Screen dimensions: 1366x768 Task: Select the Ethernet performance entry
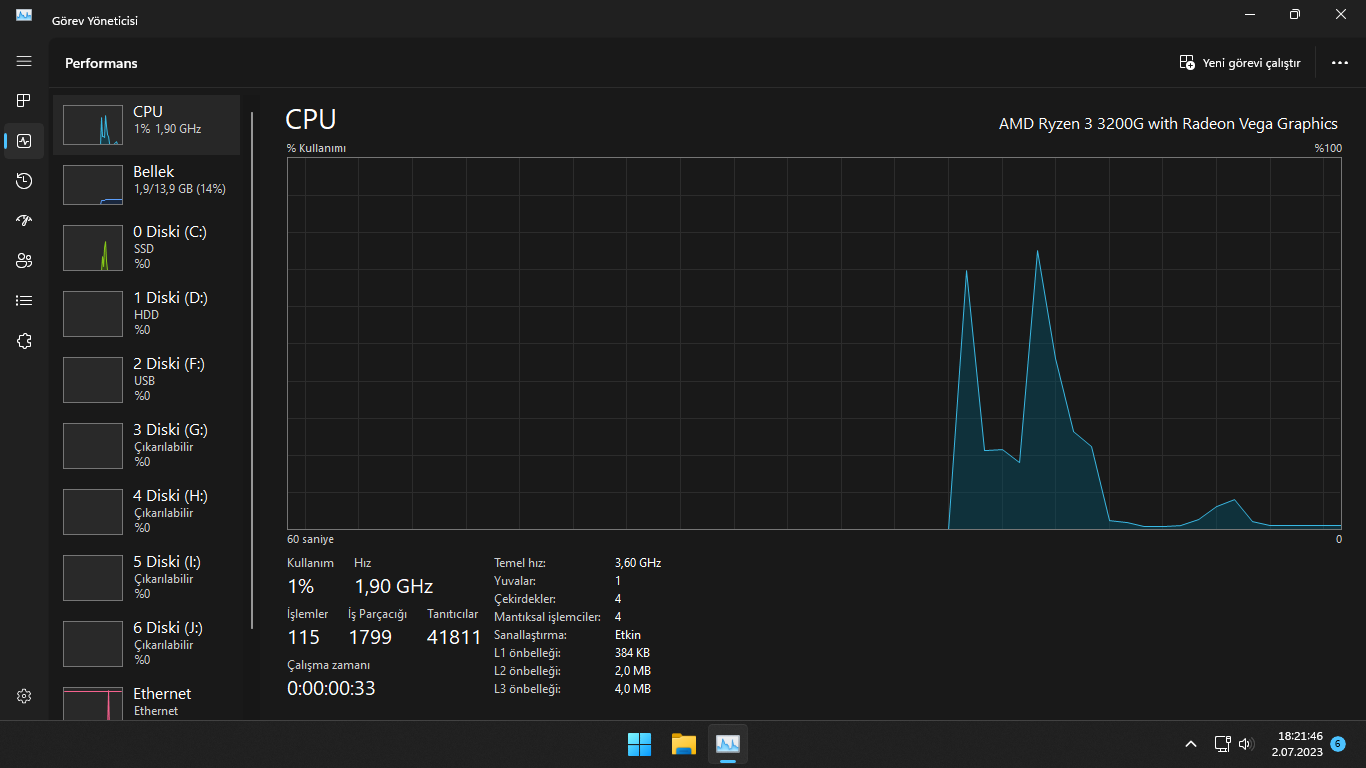pos(146,701)
